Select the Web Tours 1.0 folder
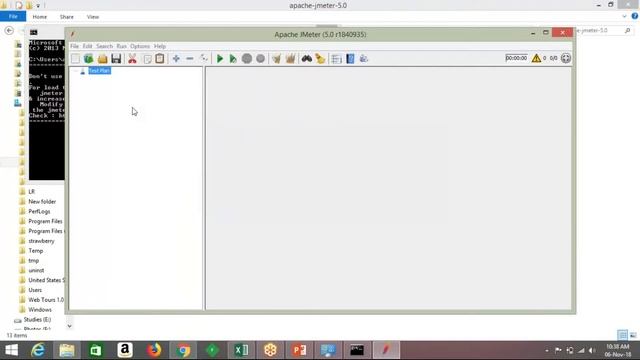The height and width of the screenshot is (360, 640). 46,300
